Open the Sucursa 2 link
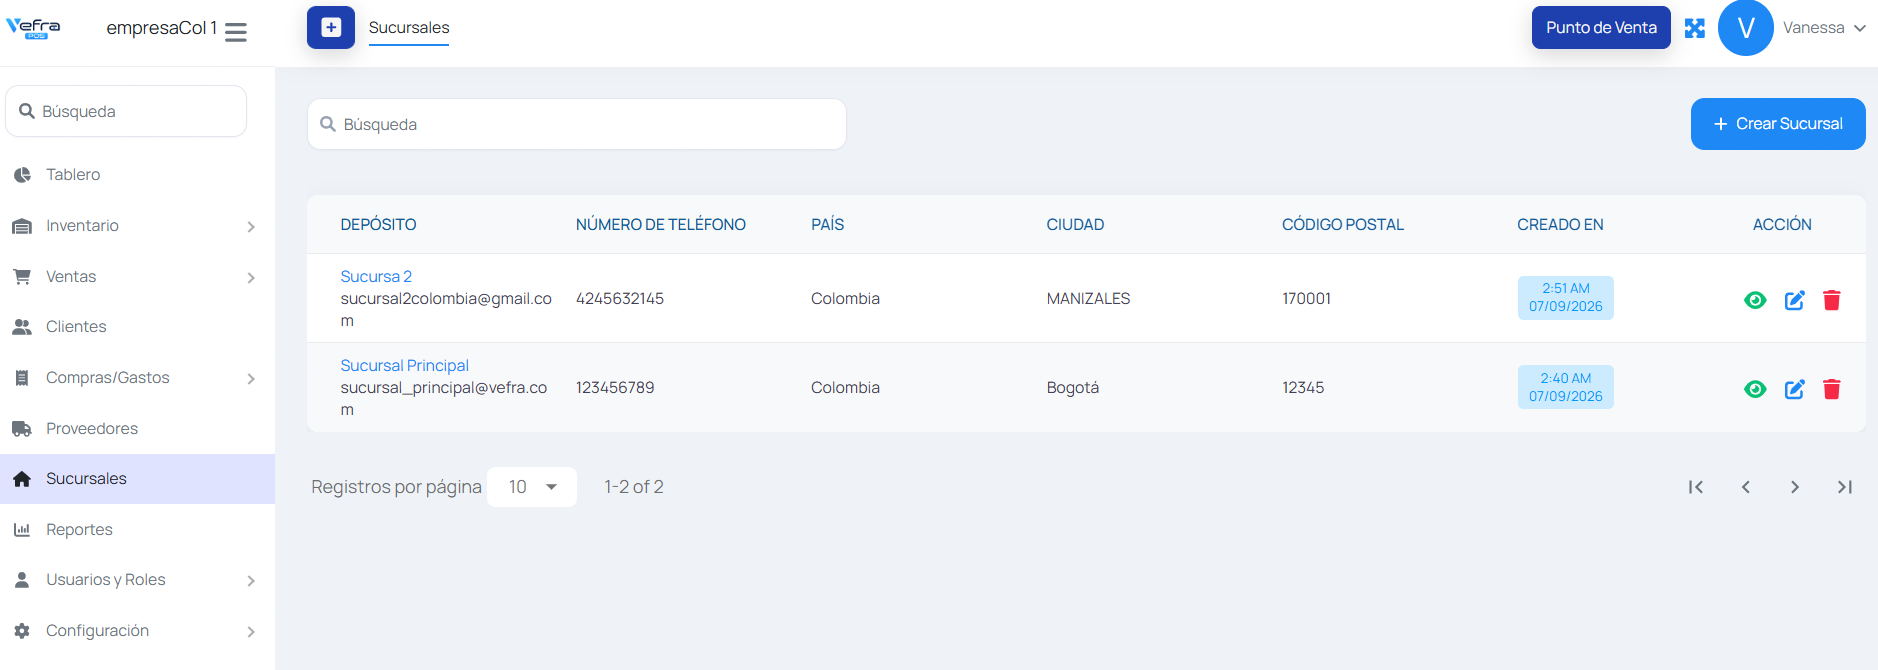The height and width of the screenshot is (670, 1878). (376, 277)
